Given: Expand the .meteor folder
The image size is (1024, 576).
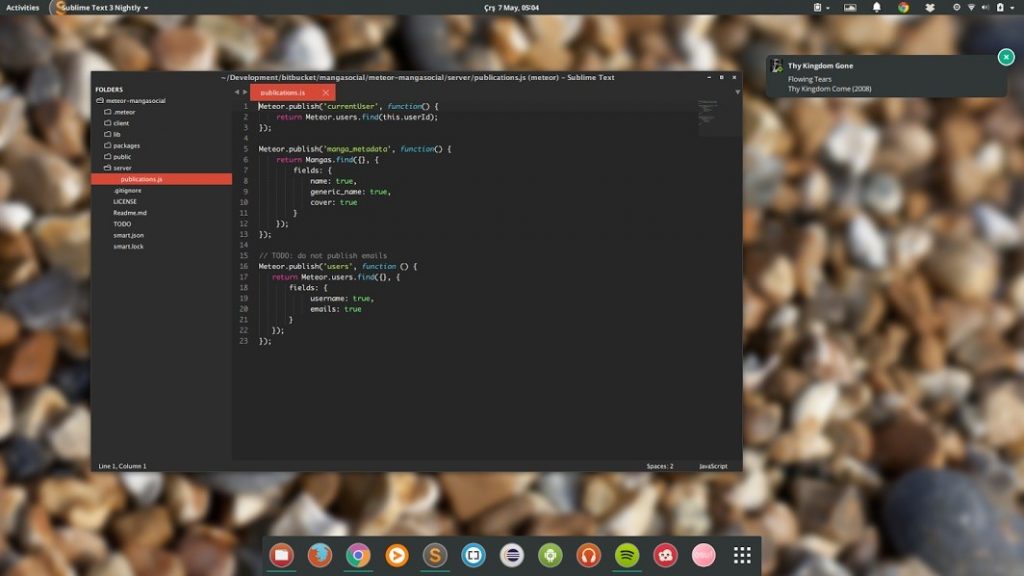Looking at the screenshot, I should pos(123,112).
